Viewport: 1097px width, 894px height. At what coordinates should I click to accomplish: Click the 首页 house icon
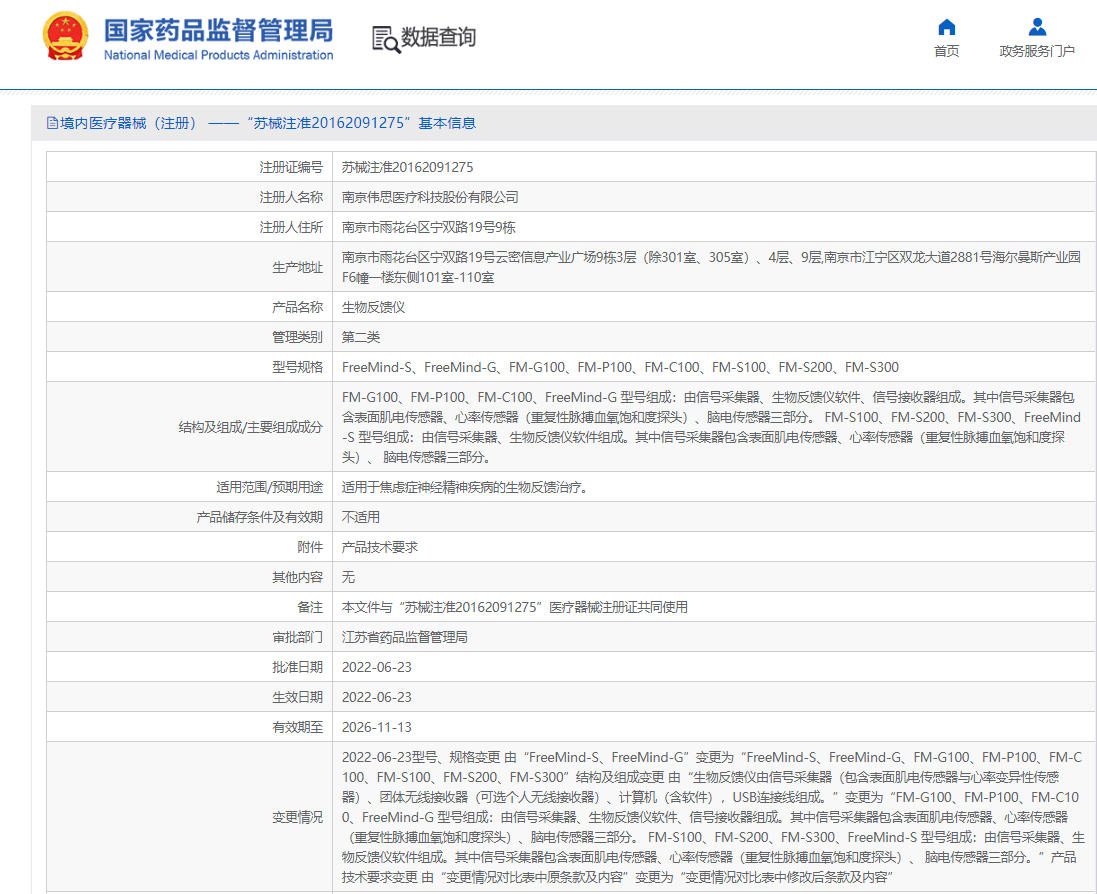(x=946, y=27)
